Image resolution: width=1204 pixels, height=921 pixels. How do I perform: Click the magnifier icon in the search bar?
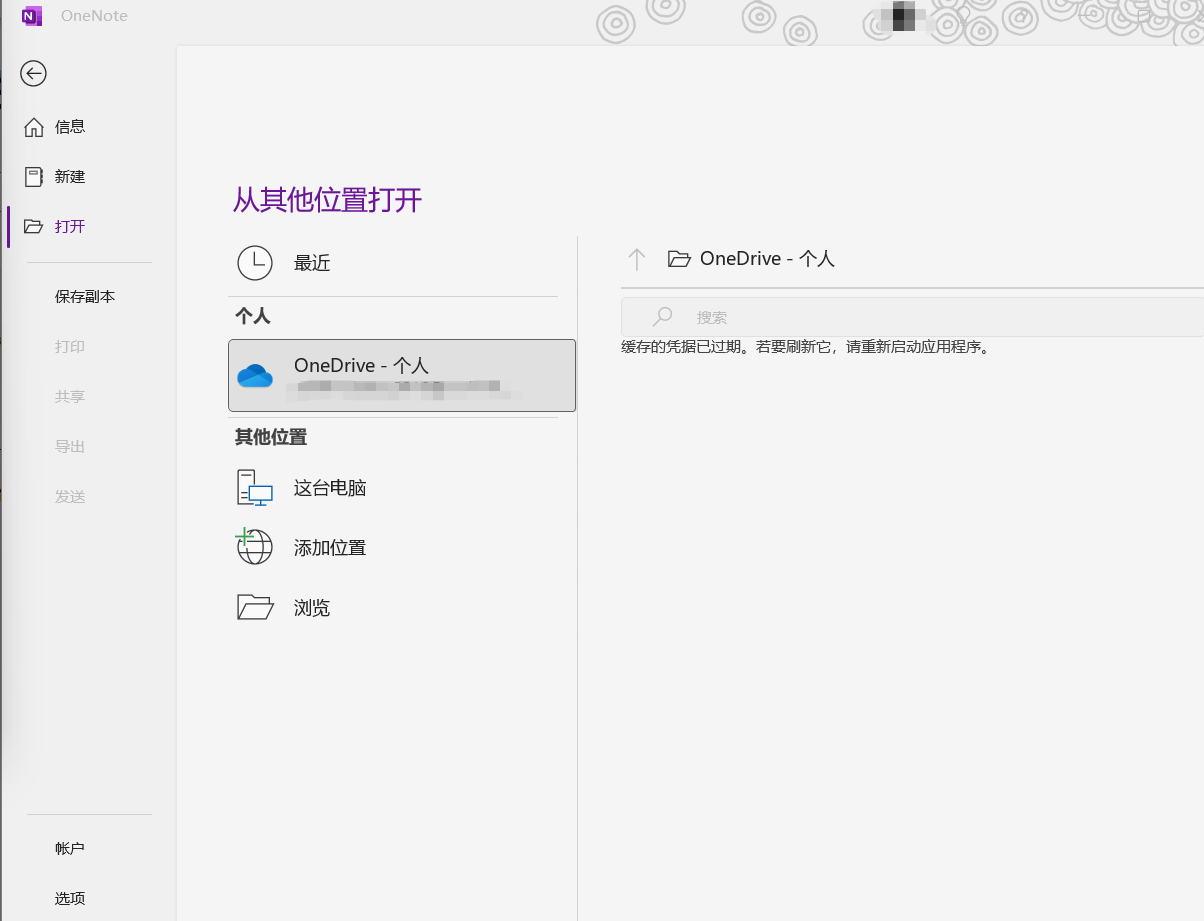662,316
